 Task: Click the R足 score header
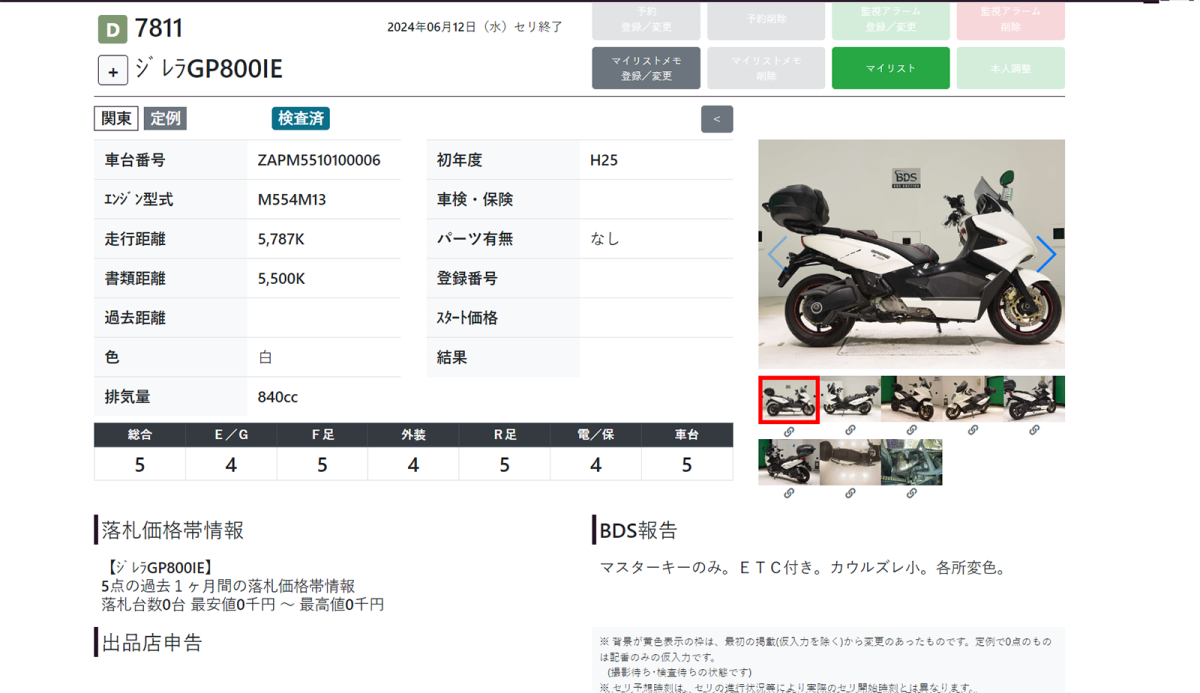coord(504,435)
